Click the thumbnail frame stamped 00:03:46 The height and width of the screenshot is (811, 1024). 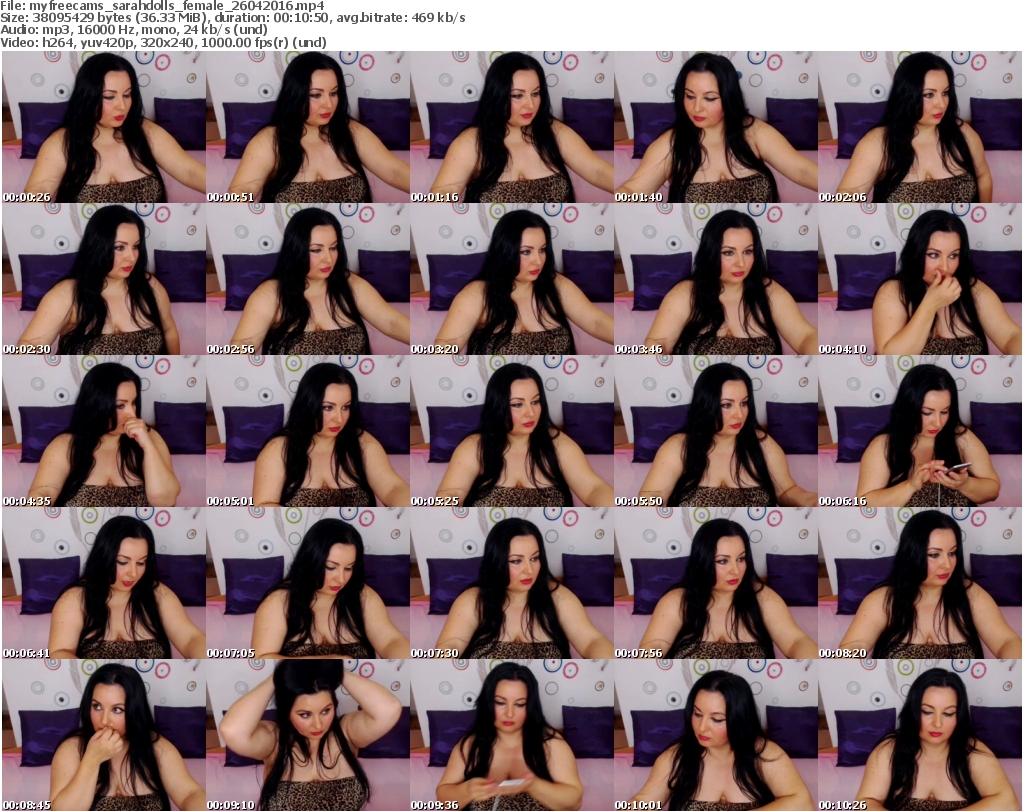click(715, 279)
